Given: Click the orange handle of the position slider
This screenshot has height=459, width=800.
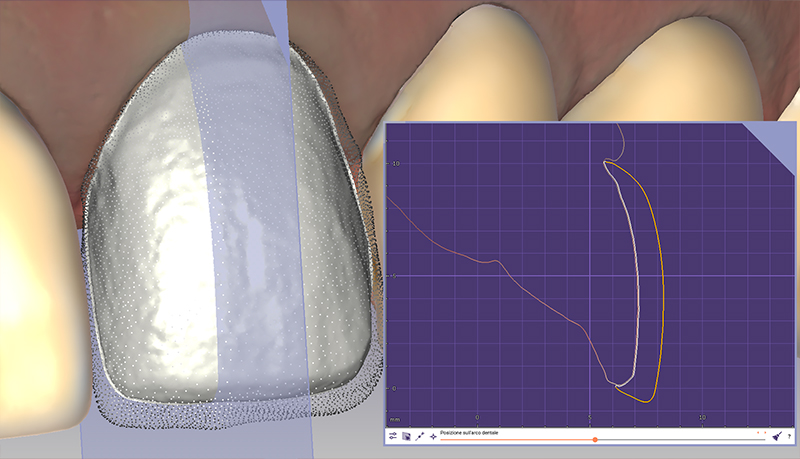Looking at the screenshot, I should tap(595, 439).
